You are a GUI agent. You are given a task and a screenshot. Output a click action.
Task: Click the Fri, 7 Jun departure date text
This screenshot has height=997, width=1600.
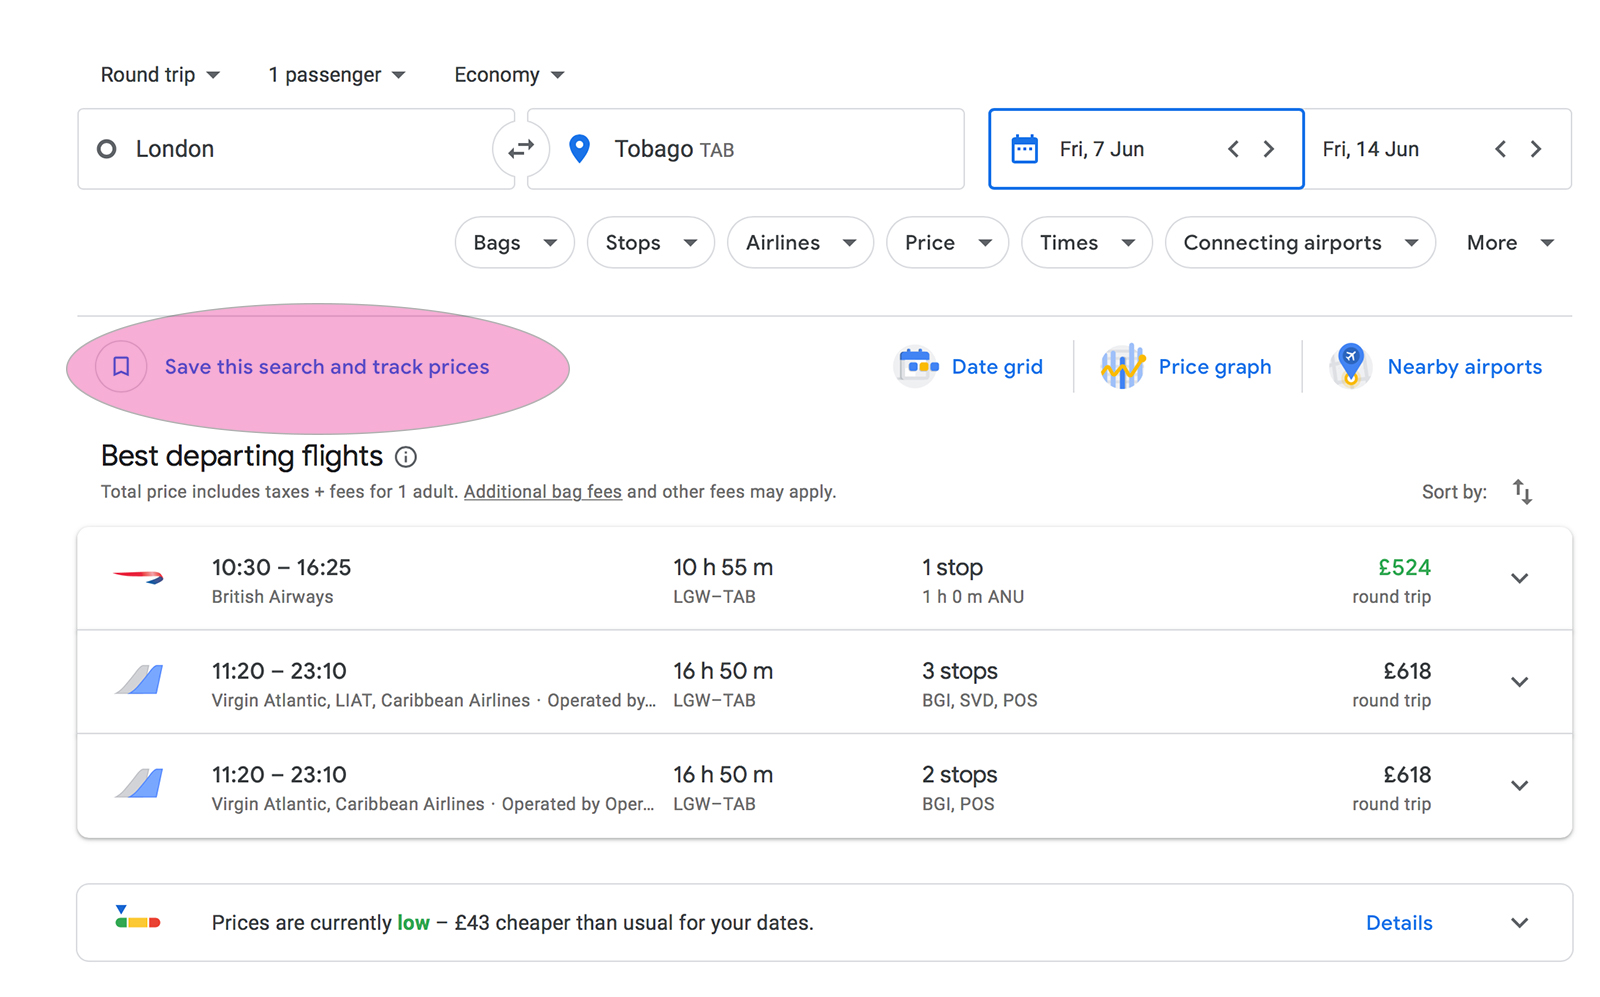(x=1102, y=149)
